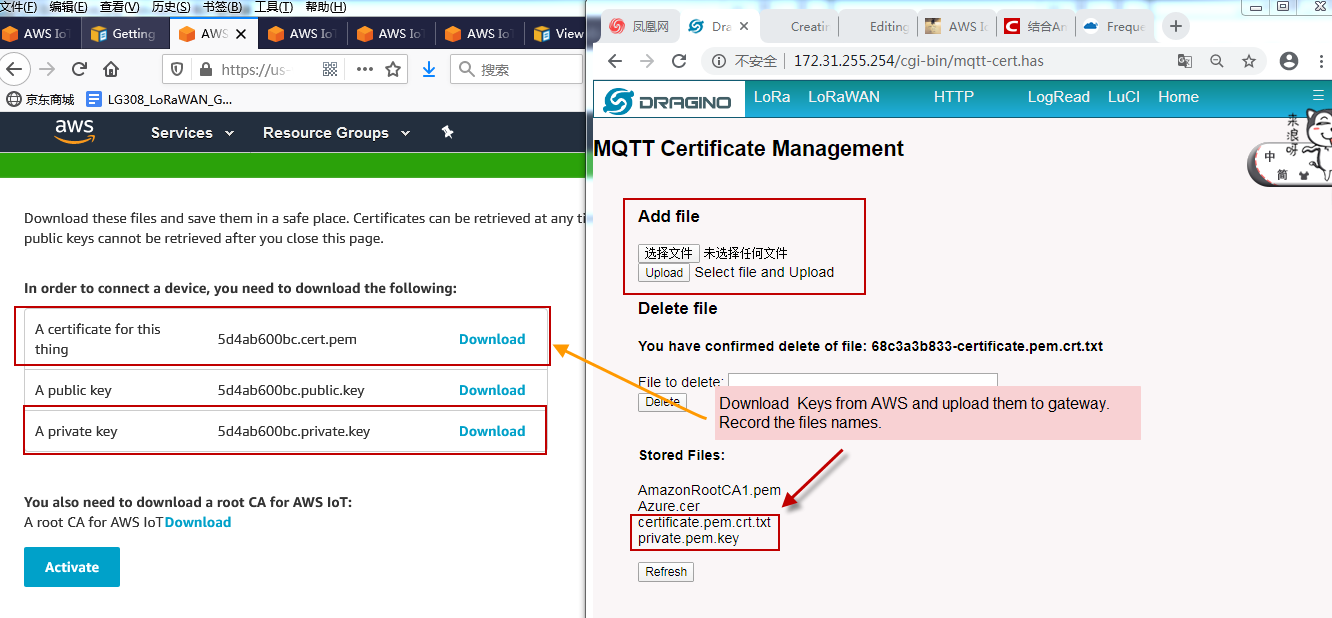1332x618 pixels.
Task: Open Firefox 历史(S) menu
Action: click(x=171, y=7)
